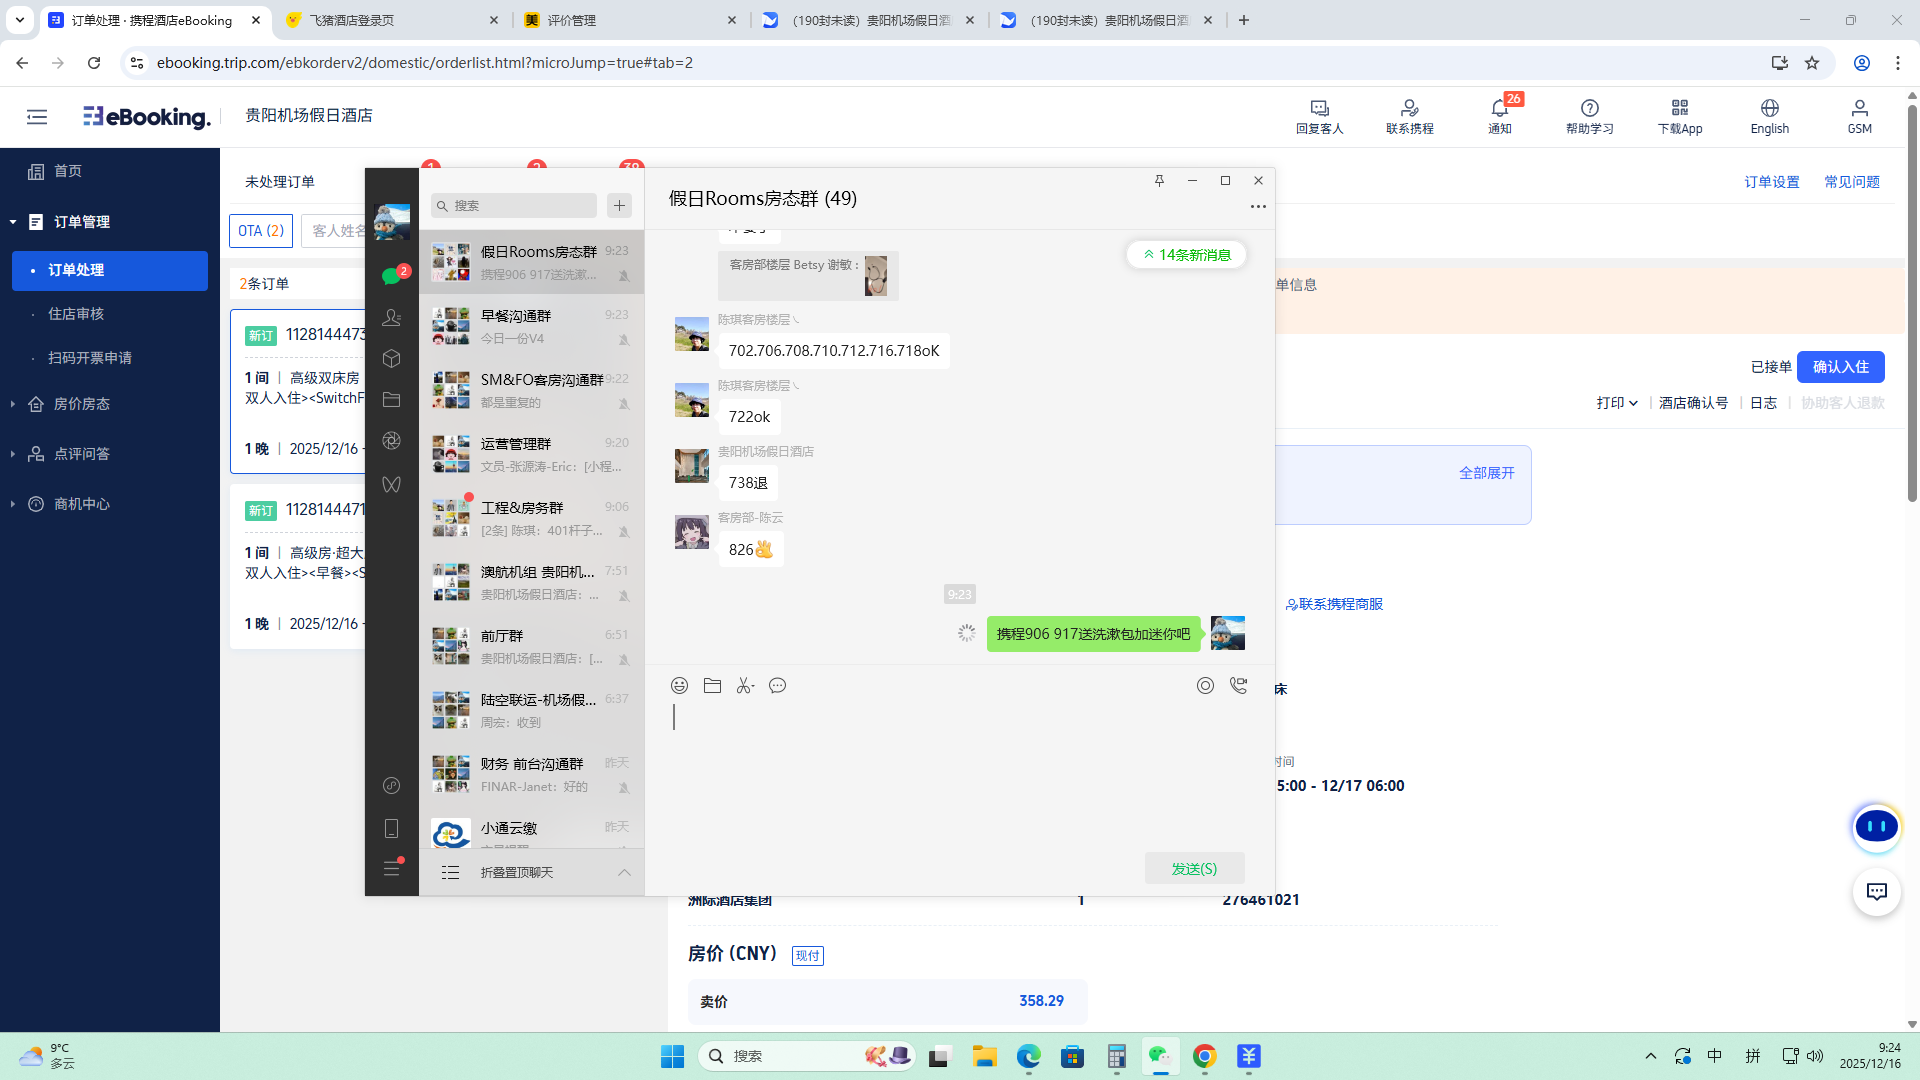The width and height of the screenshot is (1920, 1080).
Task: Select the screenshot scissors tool
Action: (745, 686)
